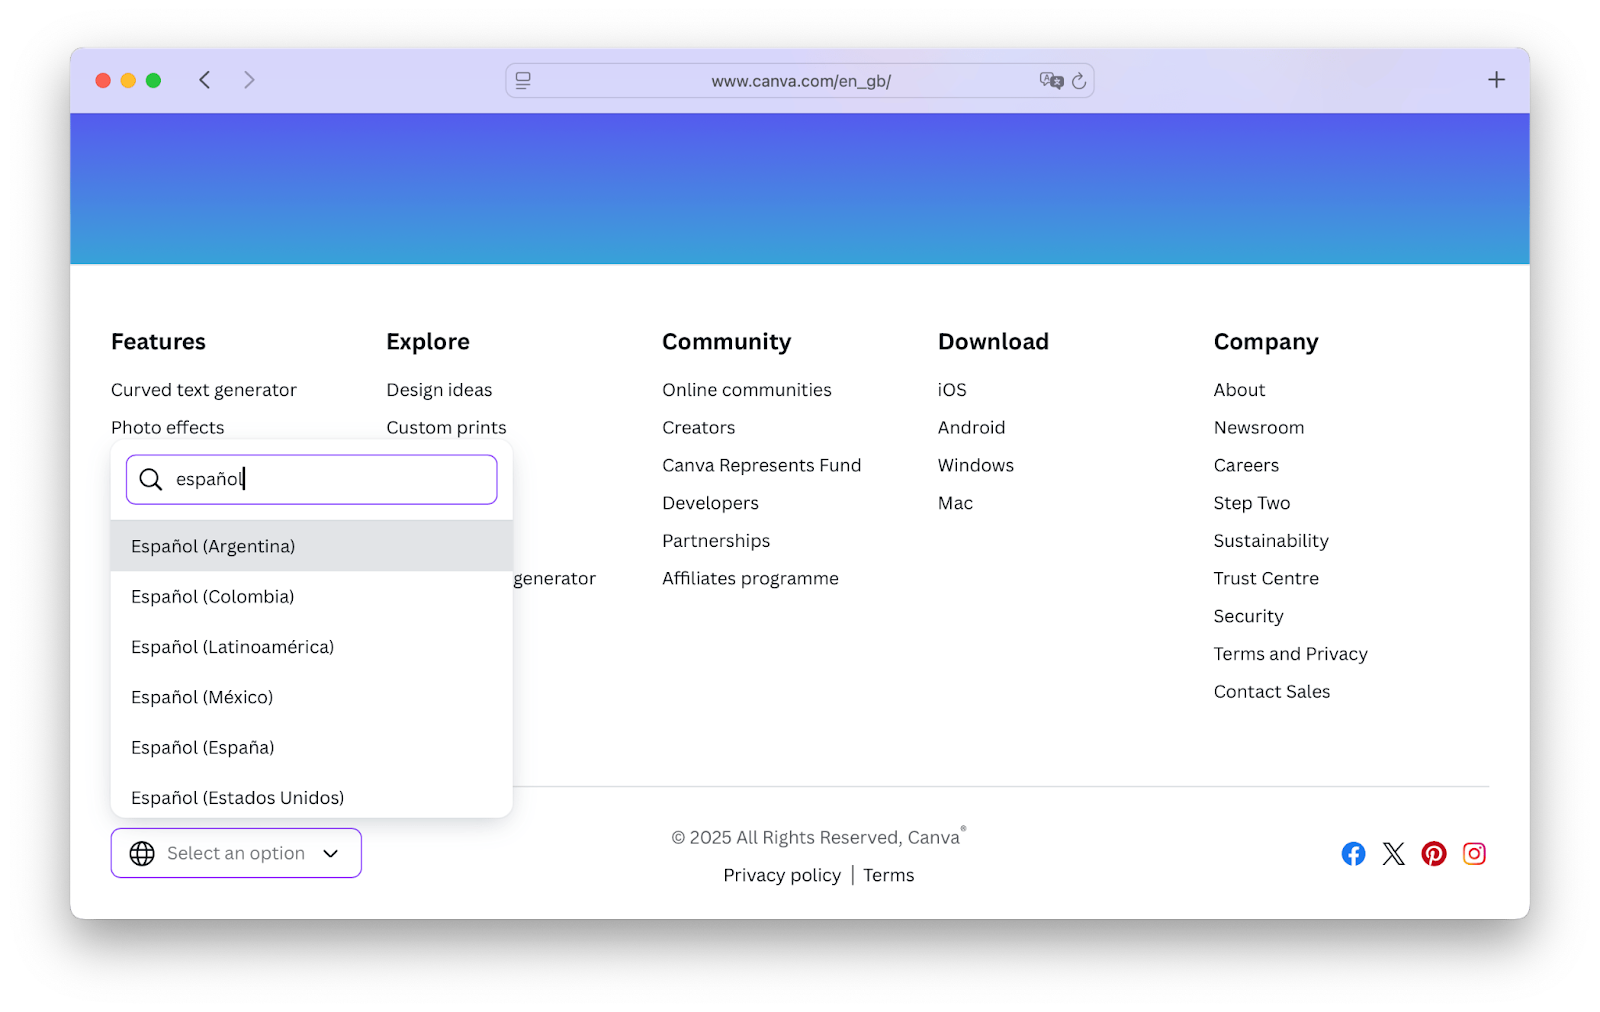Click the Curved text generator link
1600x1012 pixels.
(x=203, y=389)
